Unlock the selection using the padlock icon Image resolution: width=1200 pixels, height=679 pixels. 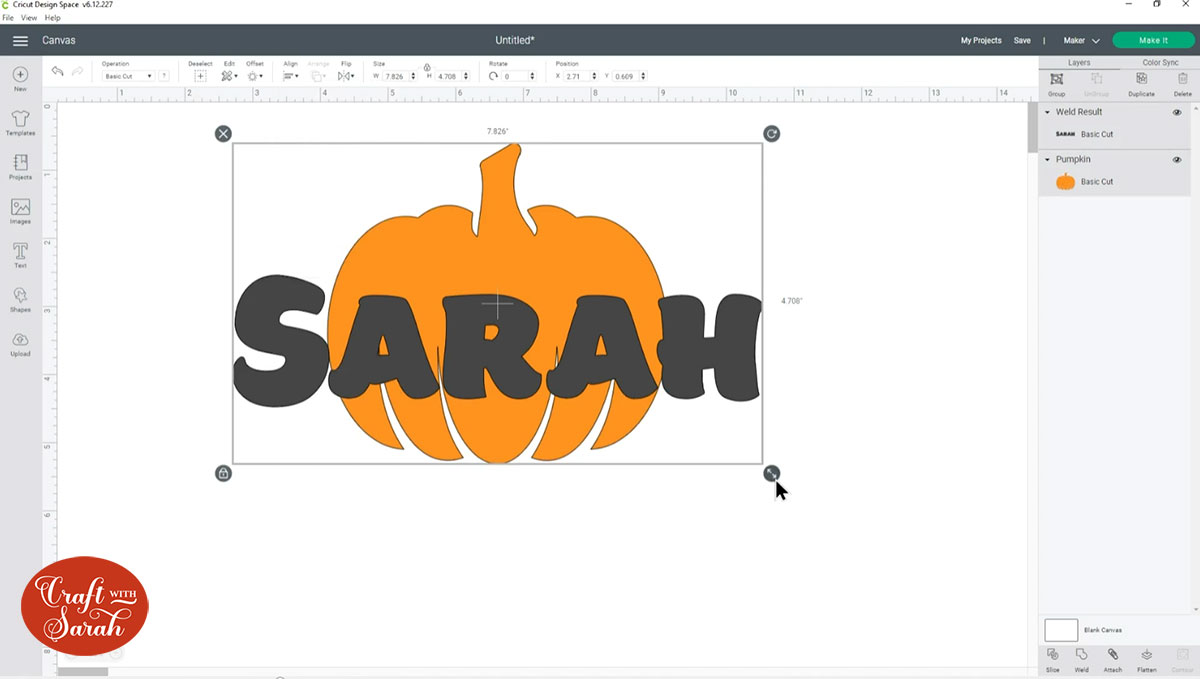pyautogui.click(x=223, y=473)
